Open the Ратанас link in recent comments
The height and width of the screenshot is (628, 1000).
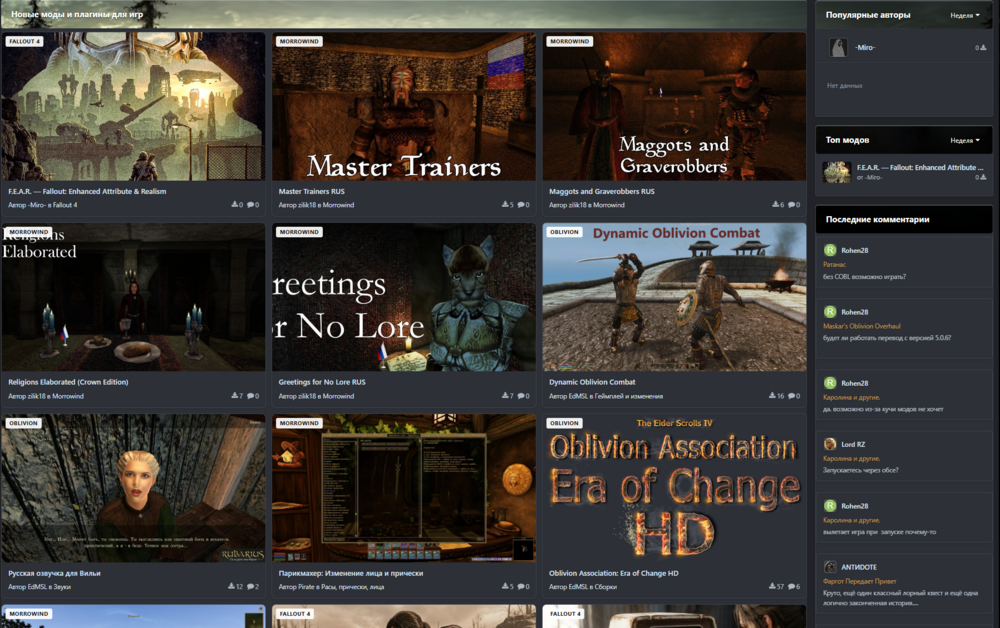coord(834,265)
